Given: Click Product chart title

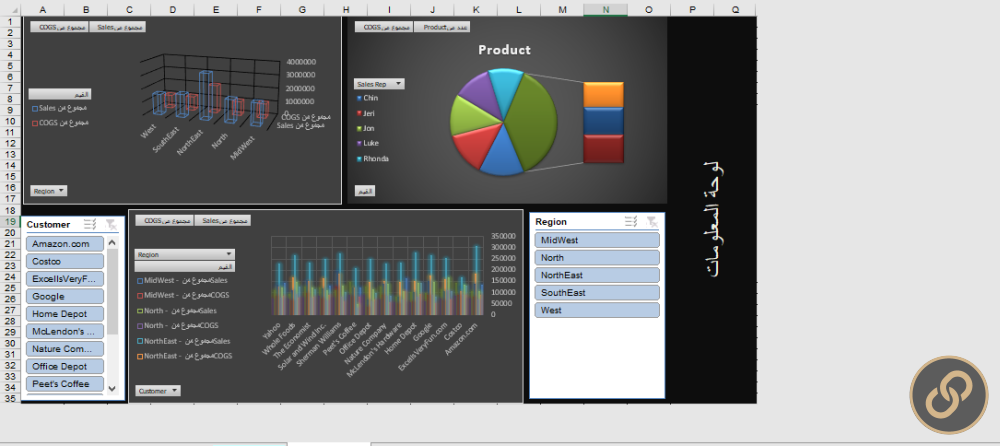Looking at the screenshot, I should tap(504, 50).
